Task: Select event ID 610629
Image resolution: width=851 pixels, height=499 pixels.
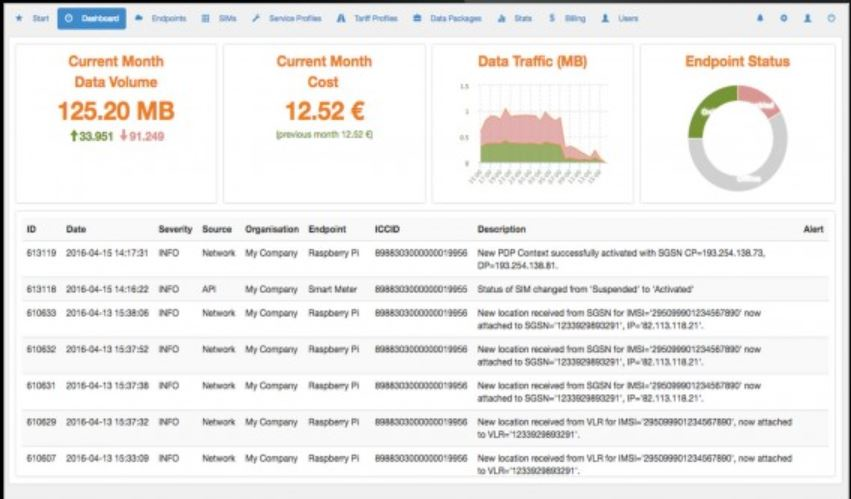Action: pos(41,422)
